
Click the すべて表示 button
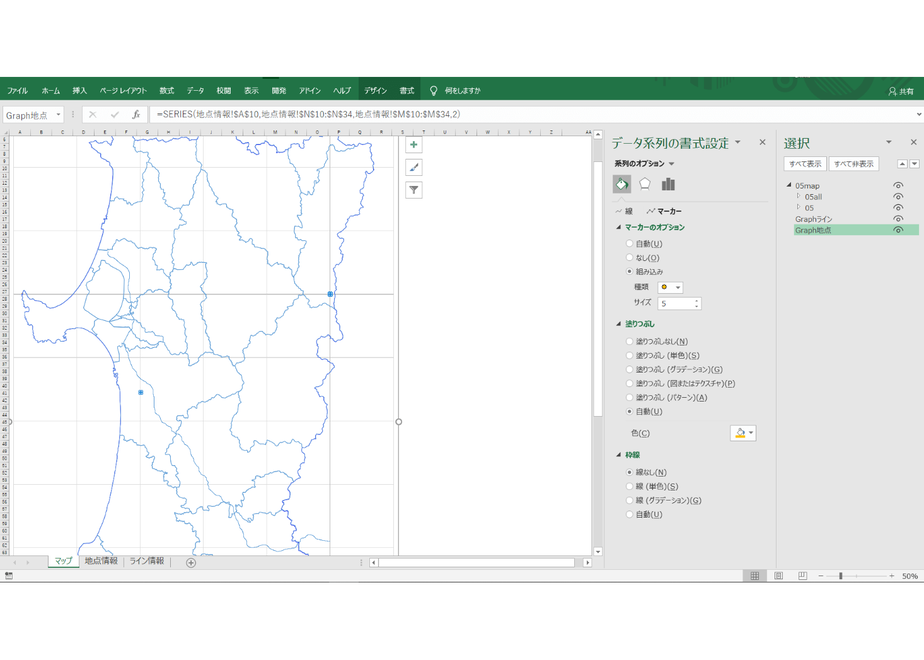coord(805,164)
